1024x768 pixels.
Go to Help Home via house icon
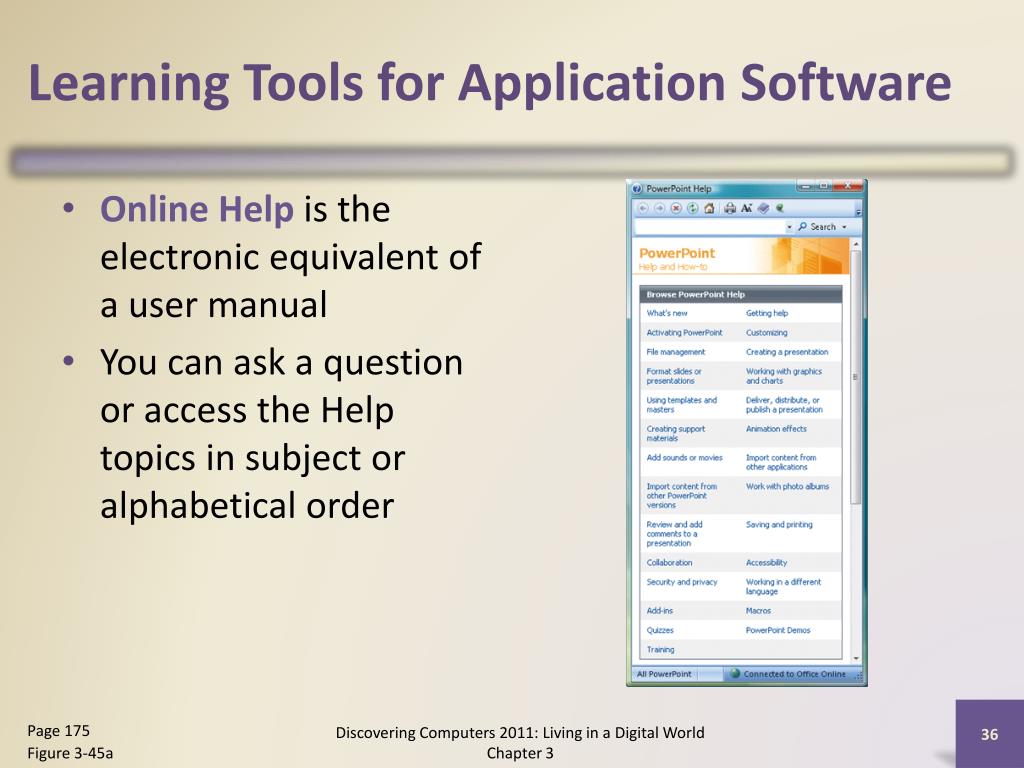[709, 208]
